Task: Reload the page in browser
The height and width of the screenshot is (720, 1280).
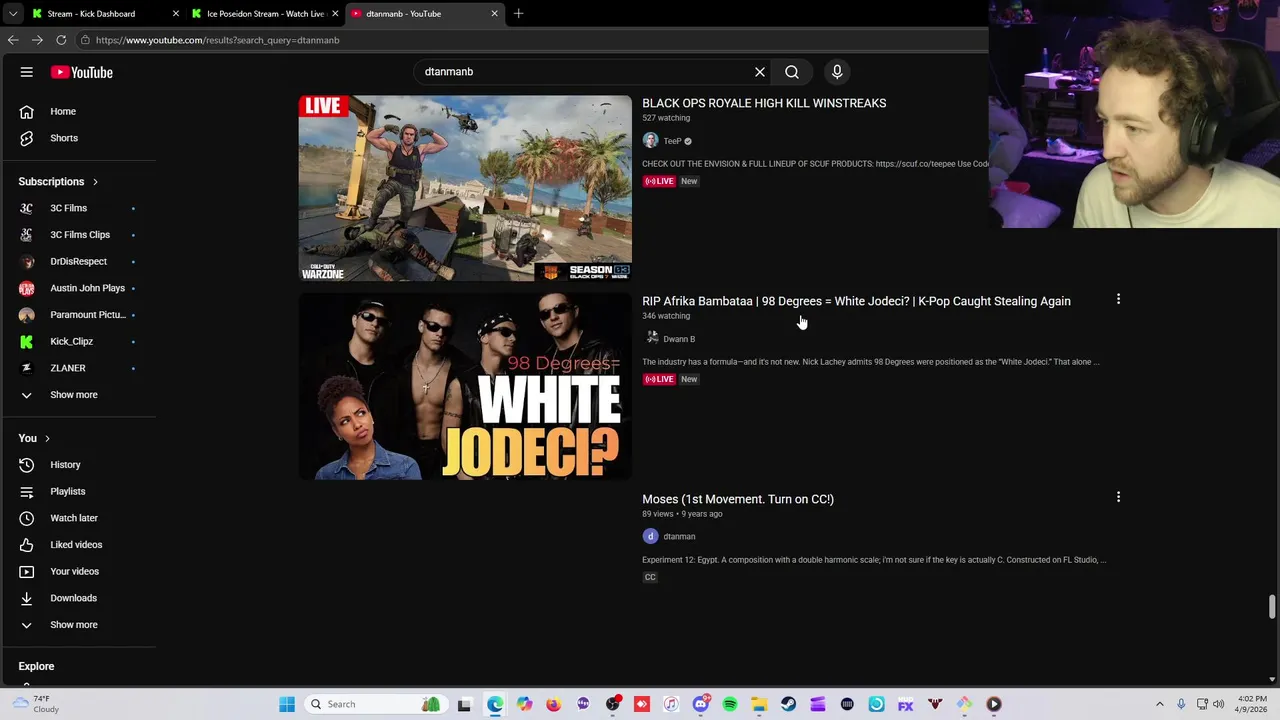Action: pos(61,40)
